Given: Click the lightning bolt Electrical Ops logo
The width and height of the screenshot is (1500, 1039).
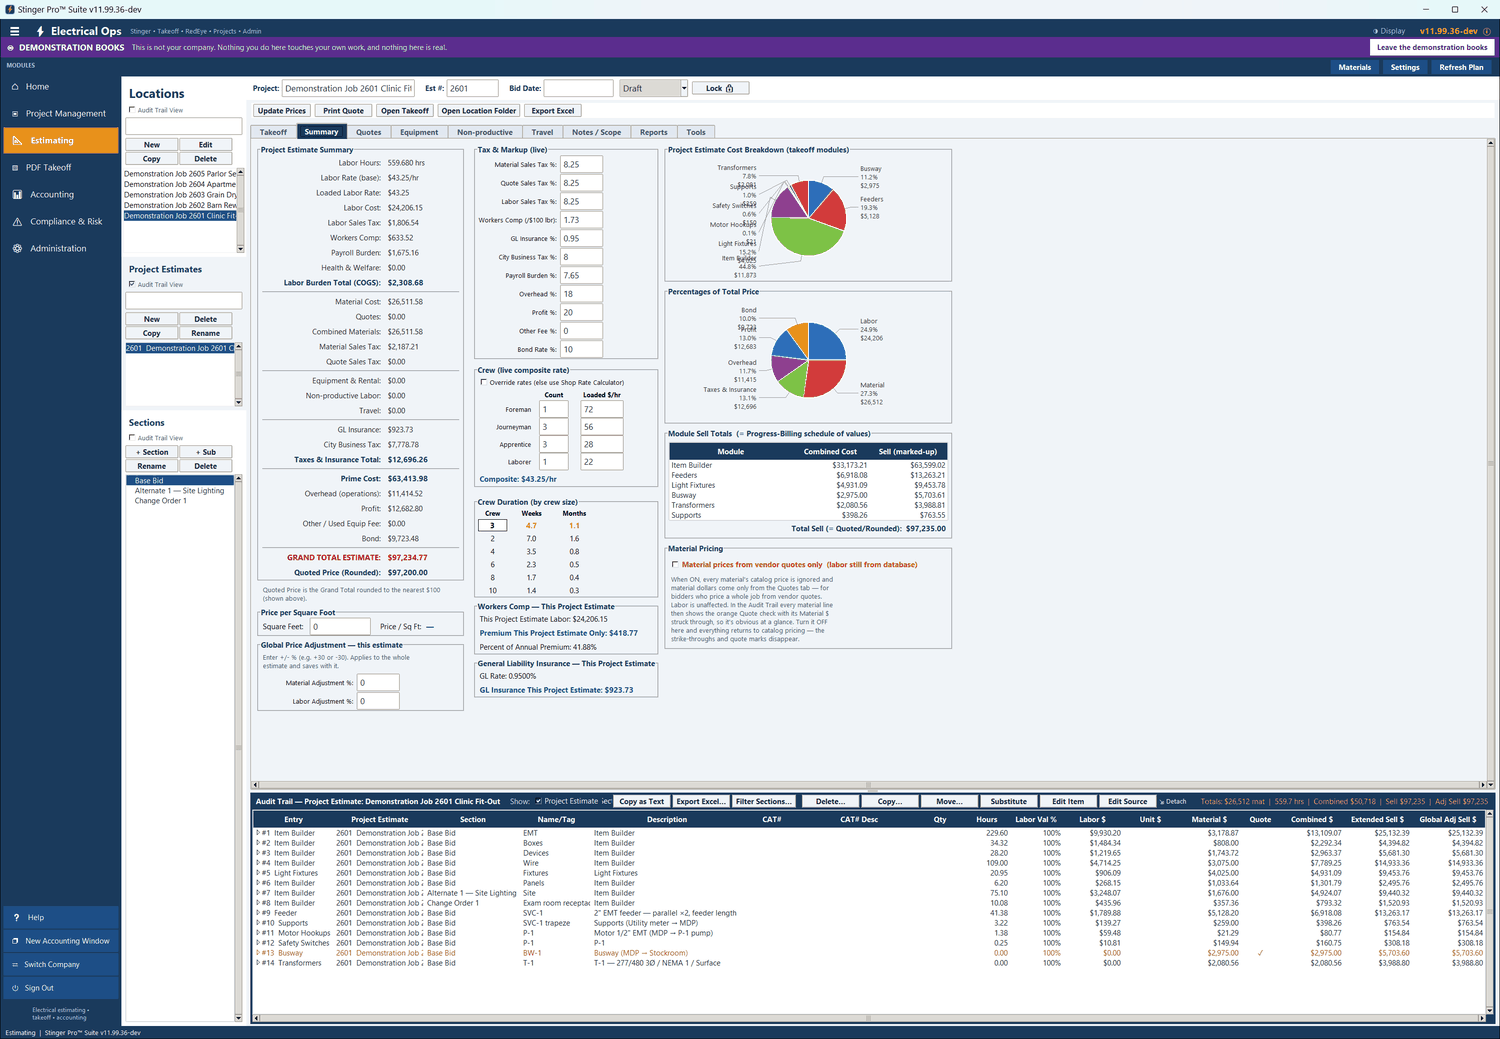Looking at the screenshot, I should [x=40, y=31].
